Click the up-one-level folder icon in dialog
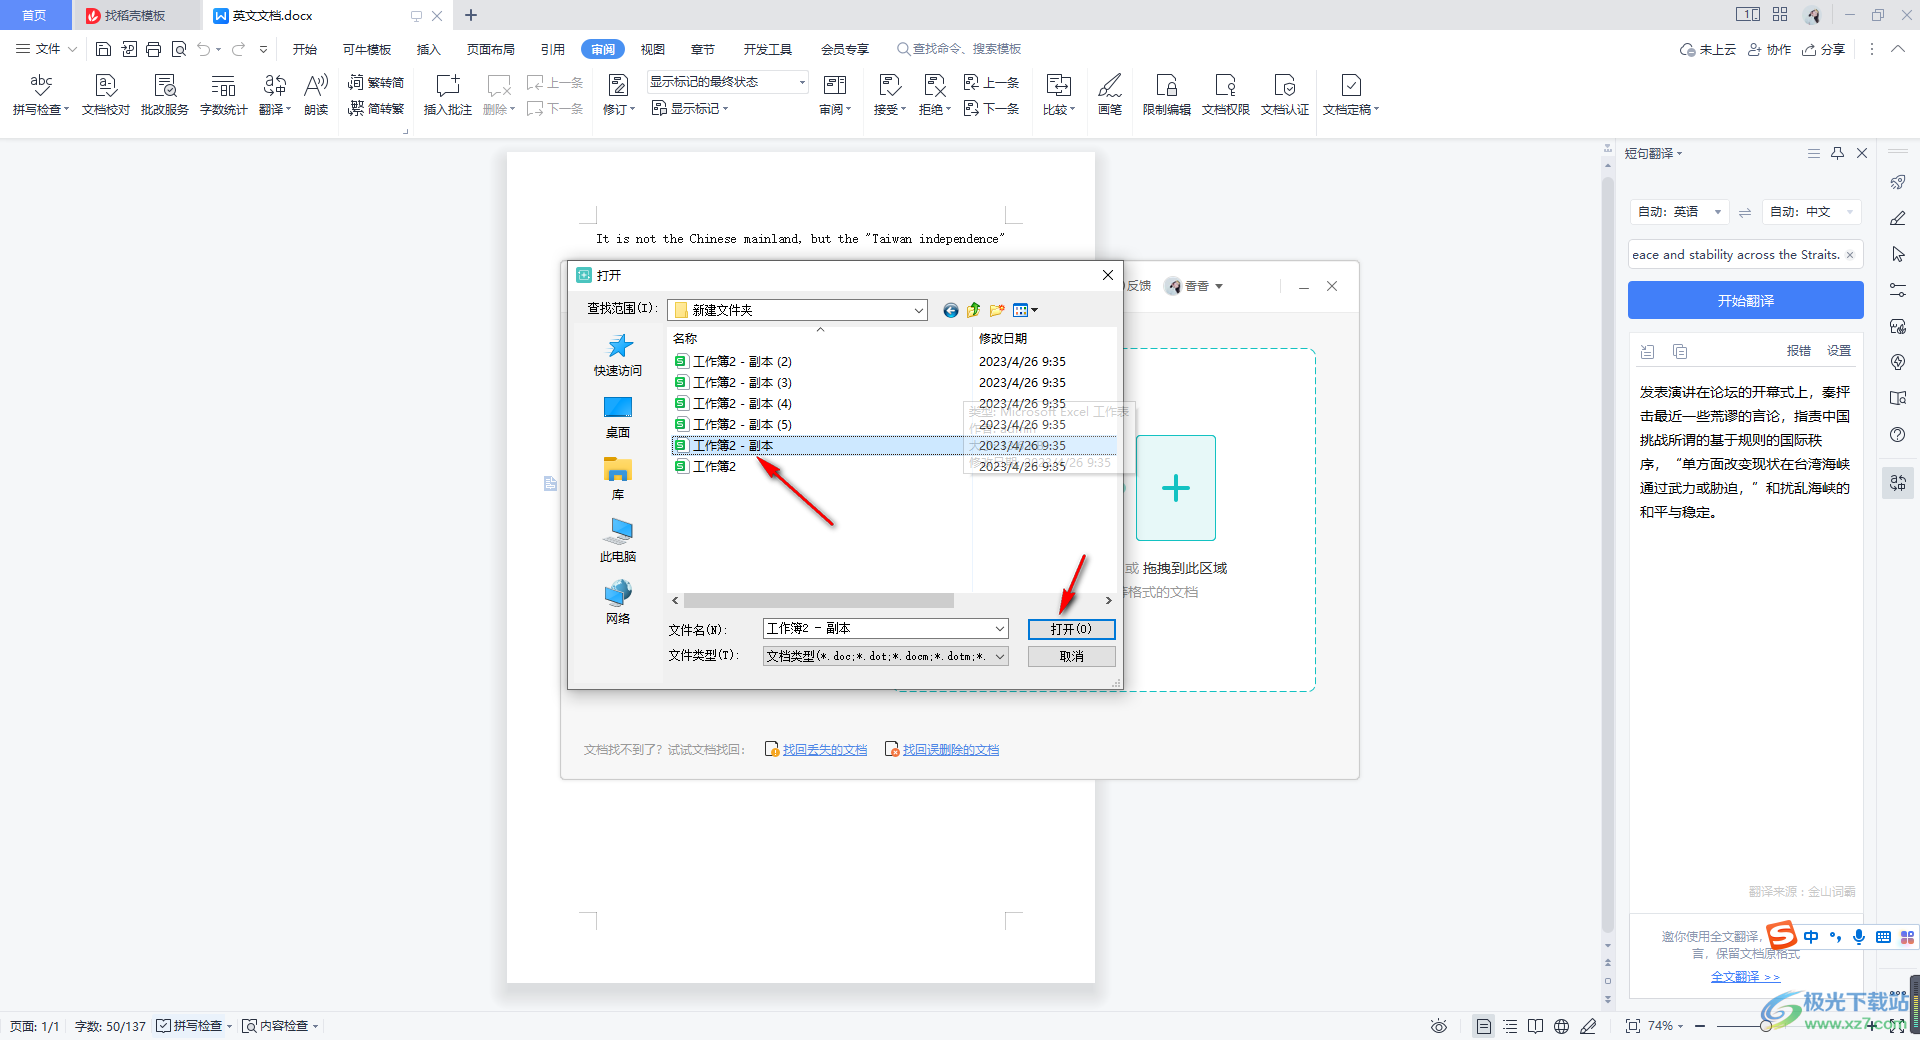Image resolution: width=1920 pixels, height=1040 pixels. coord(974,310)
